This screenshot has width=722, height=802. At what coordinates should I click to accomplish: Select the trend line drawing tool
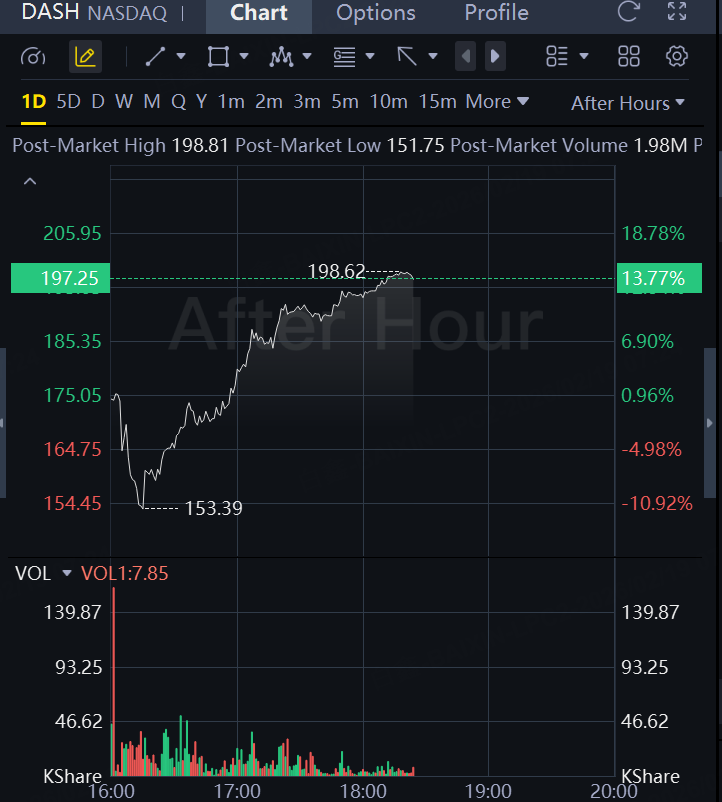click(x=155, y=56)
